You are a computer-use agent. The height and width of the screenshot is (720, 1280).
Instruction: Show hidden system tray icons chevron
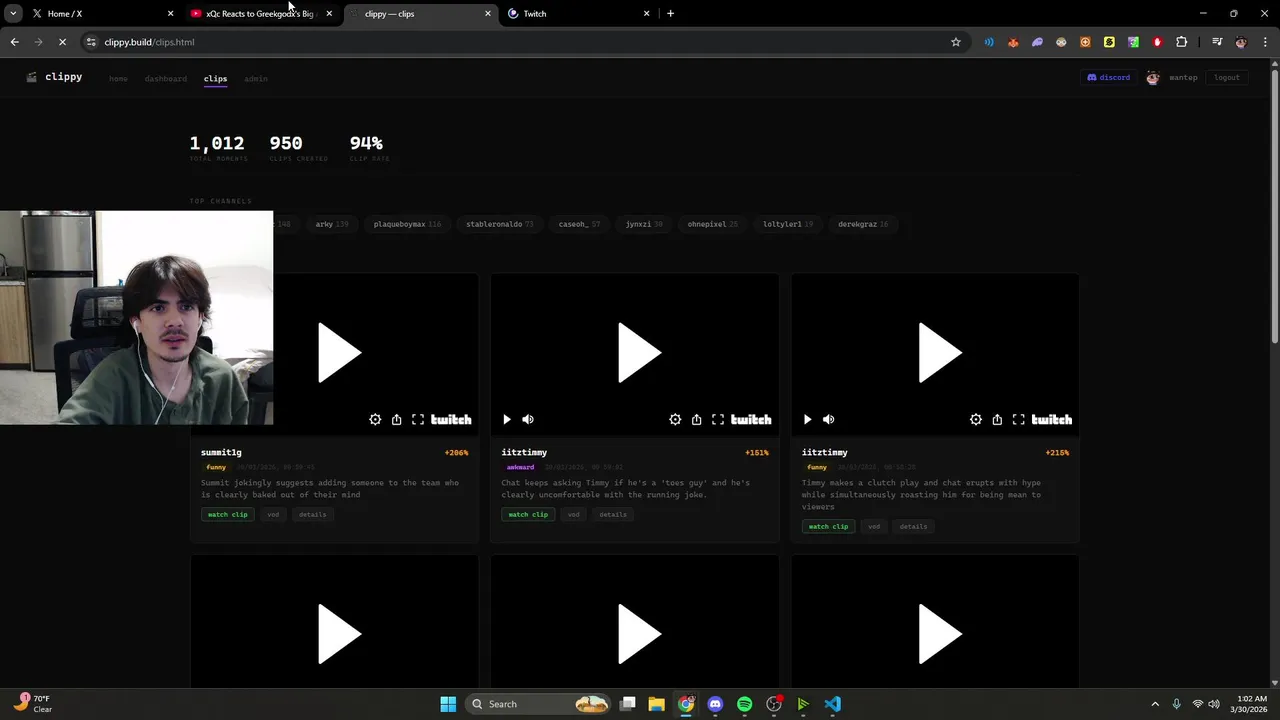click(1155, 704)
